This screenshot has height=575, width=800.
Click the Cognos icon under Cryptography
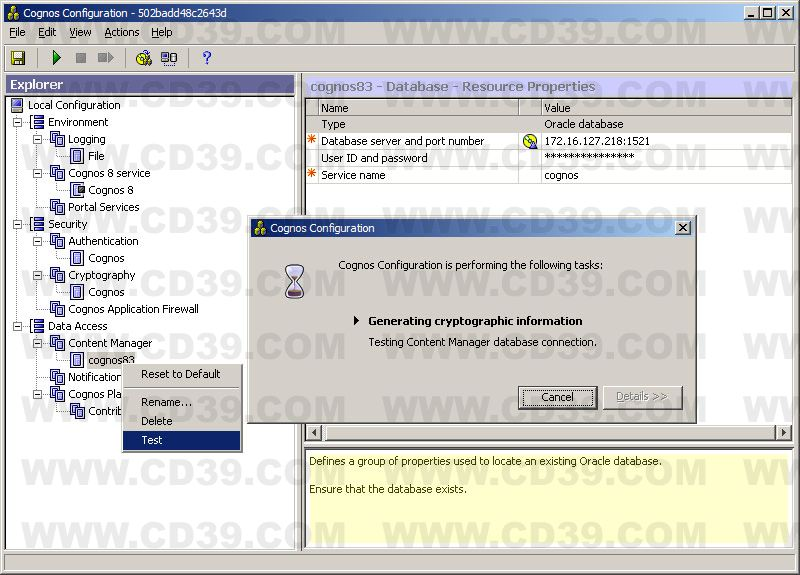[x=77, y=292]
